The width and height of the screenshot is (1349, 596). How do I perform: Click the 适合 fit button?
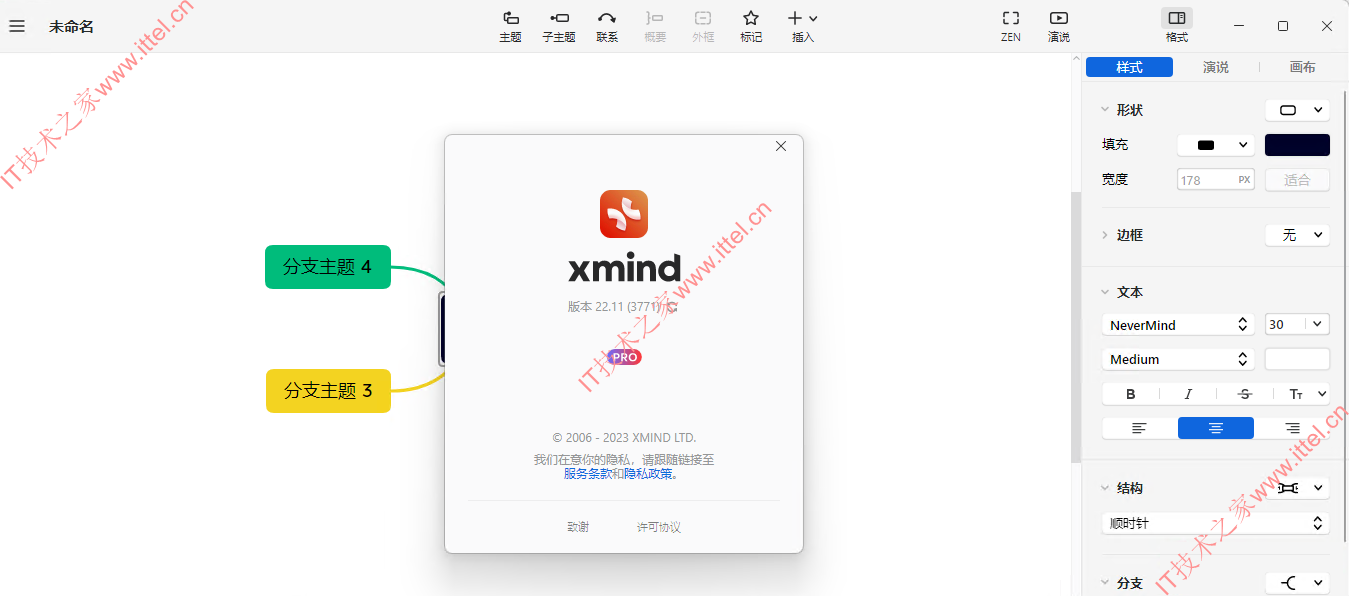click(1298, 180)
